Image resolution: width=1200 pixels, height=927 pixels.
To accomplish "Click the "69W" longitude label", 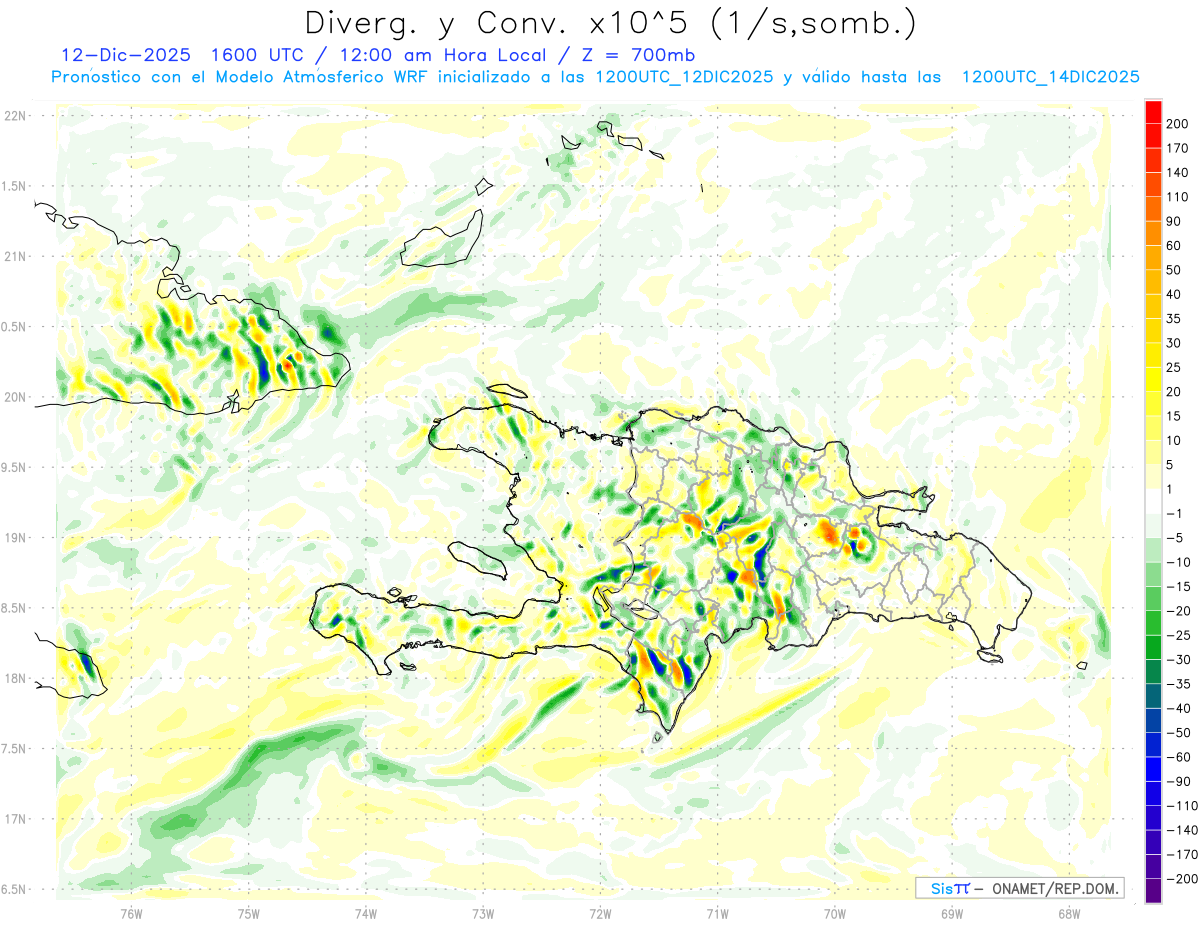I will tap(952, 914).
